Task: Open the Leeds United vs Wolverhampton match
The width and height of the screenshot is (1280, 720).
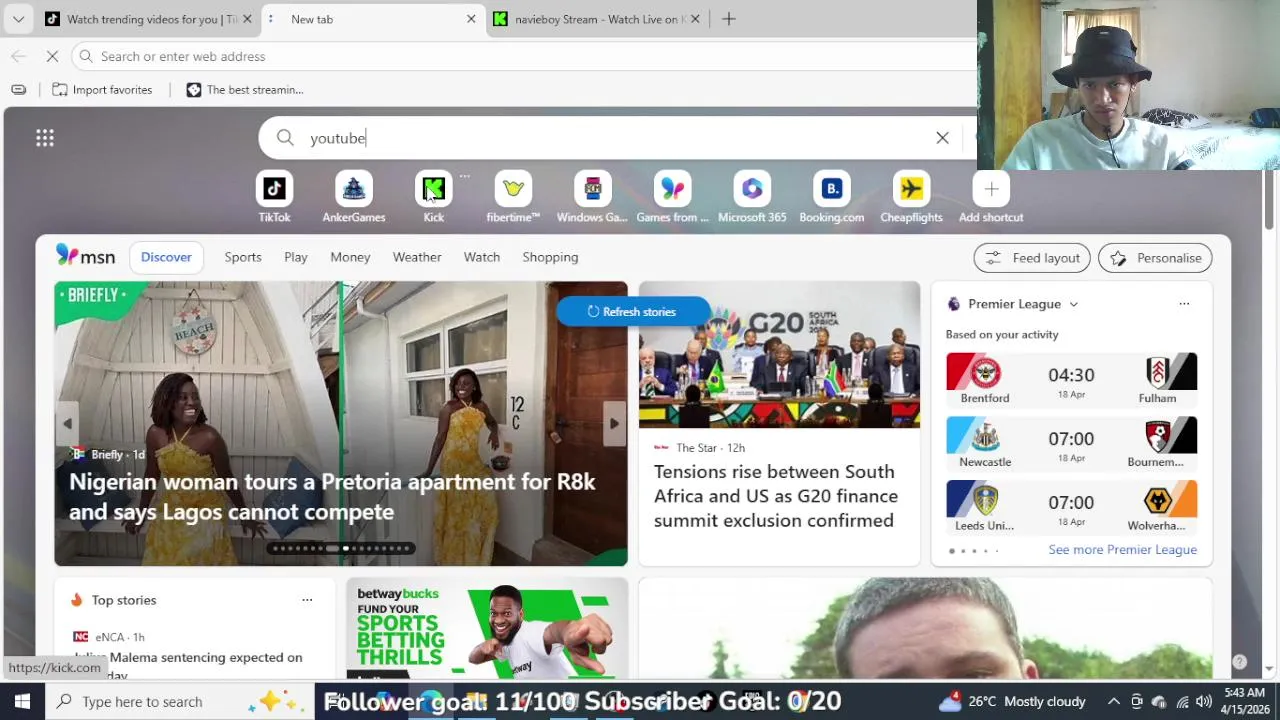Action: click(x=1071, y=507)
